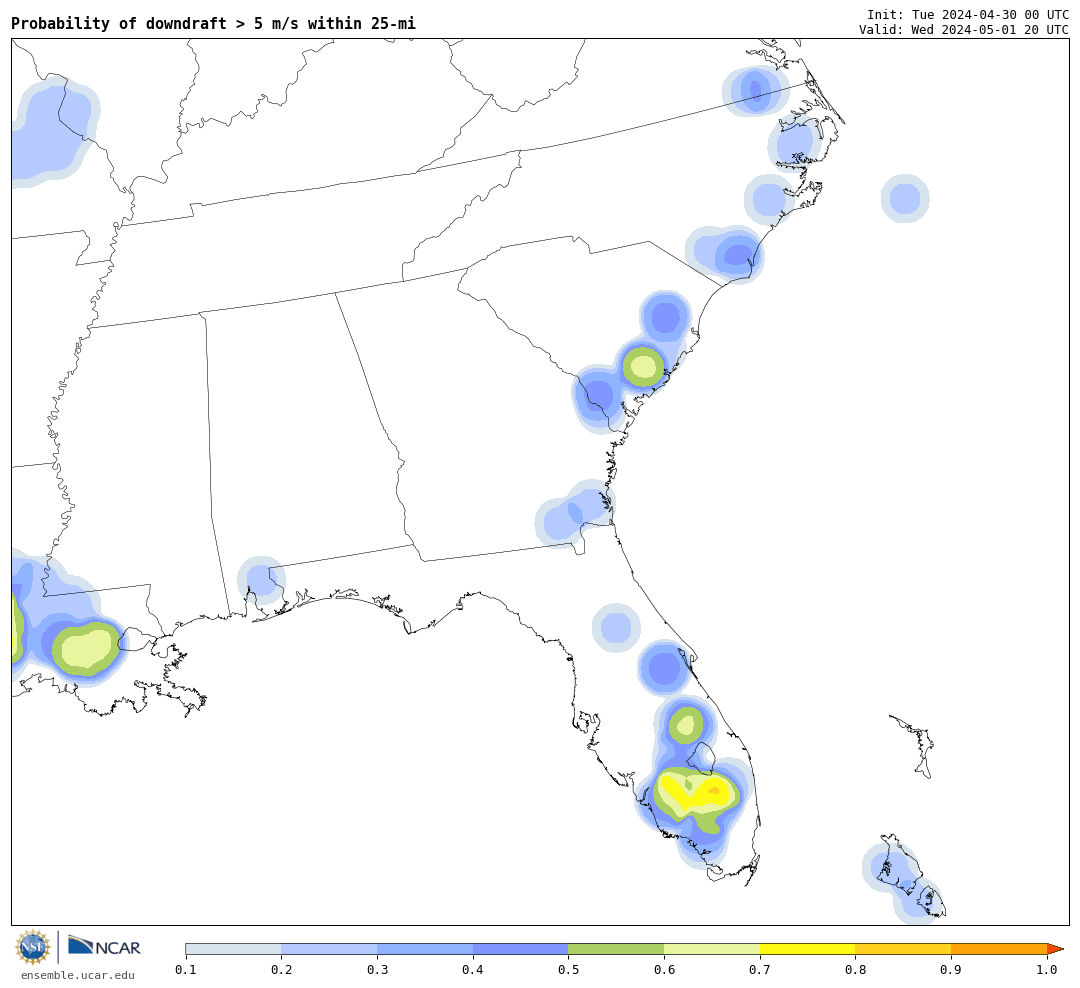
Task: Click the 0.5 colorbar tick label
Action: click(x=568, y=970)
